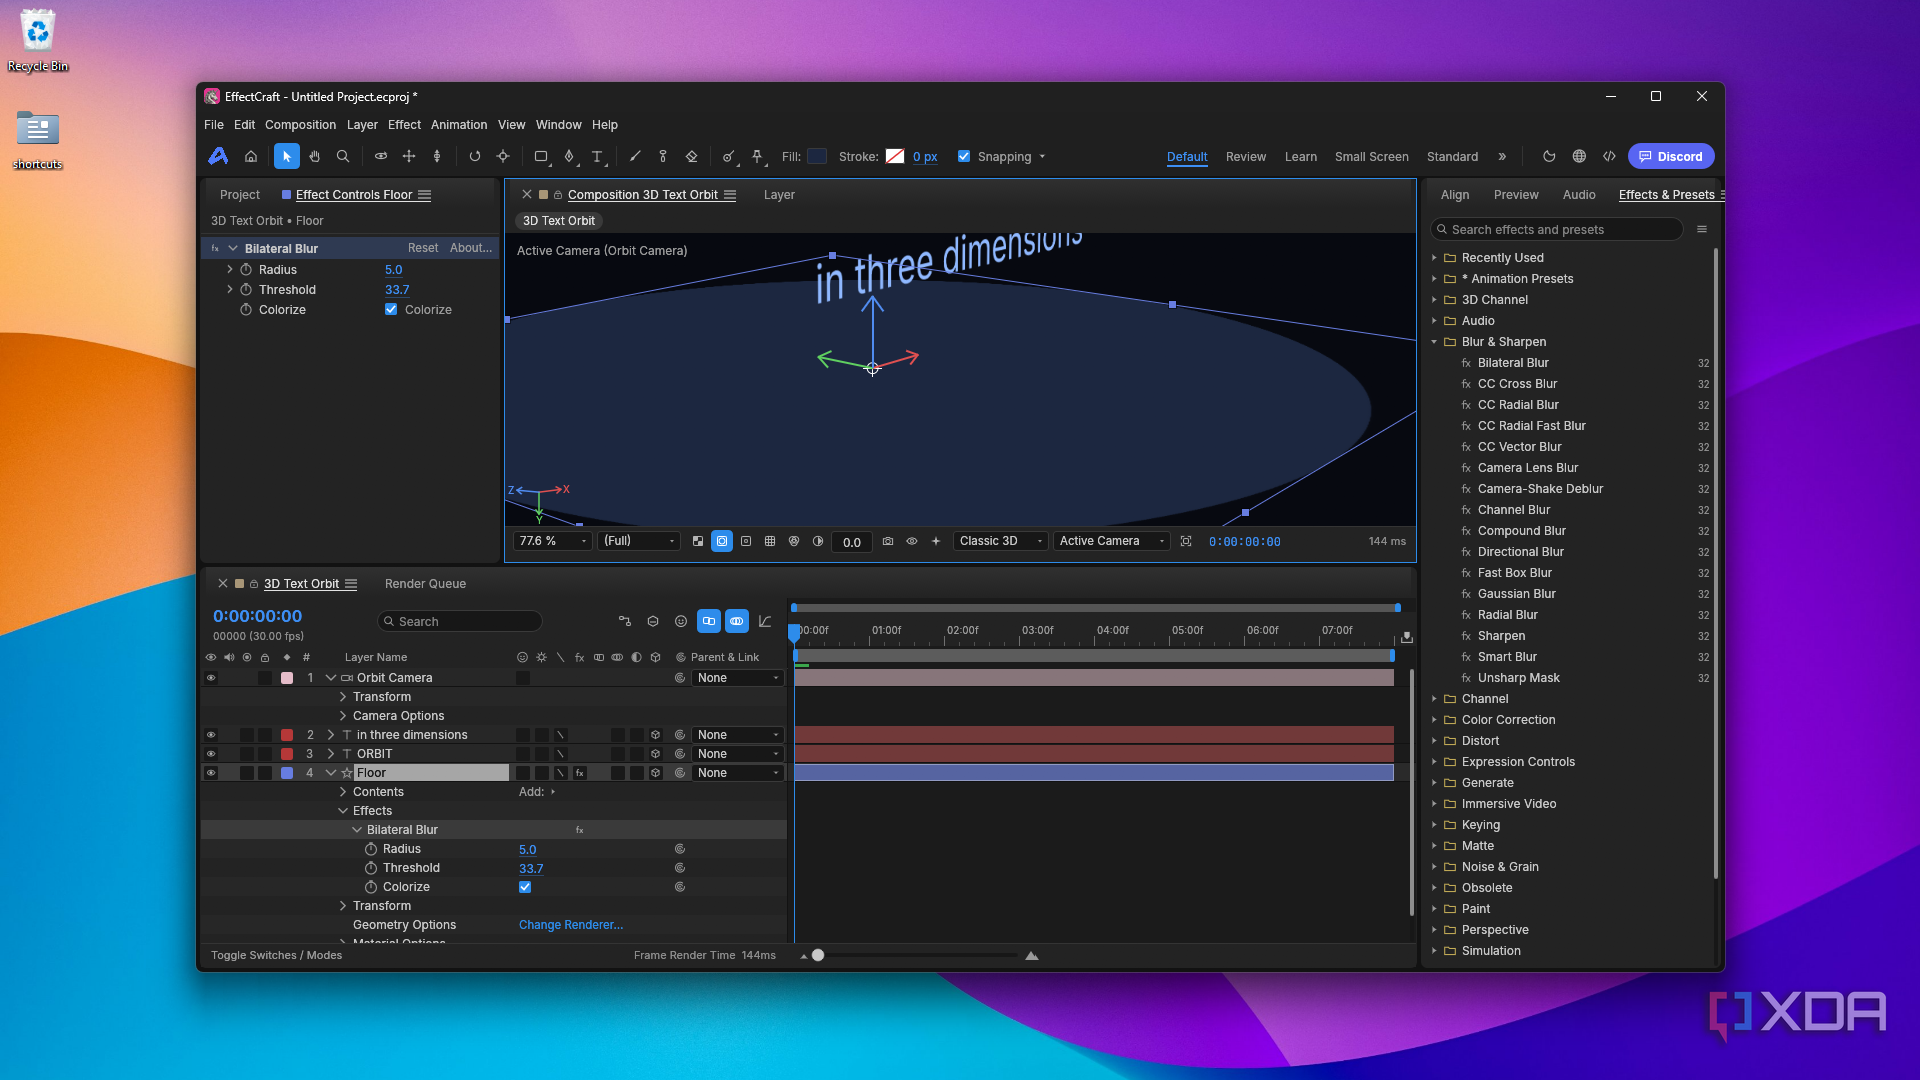Open the Active Camera view dropdown
This screenshot has height=1080, width=1920.
pyautogui.click(x=1111, y=541)
